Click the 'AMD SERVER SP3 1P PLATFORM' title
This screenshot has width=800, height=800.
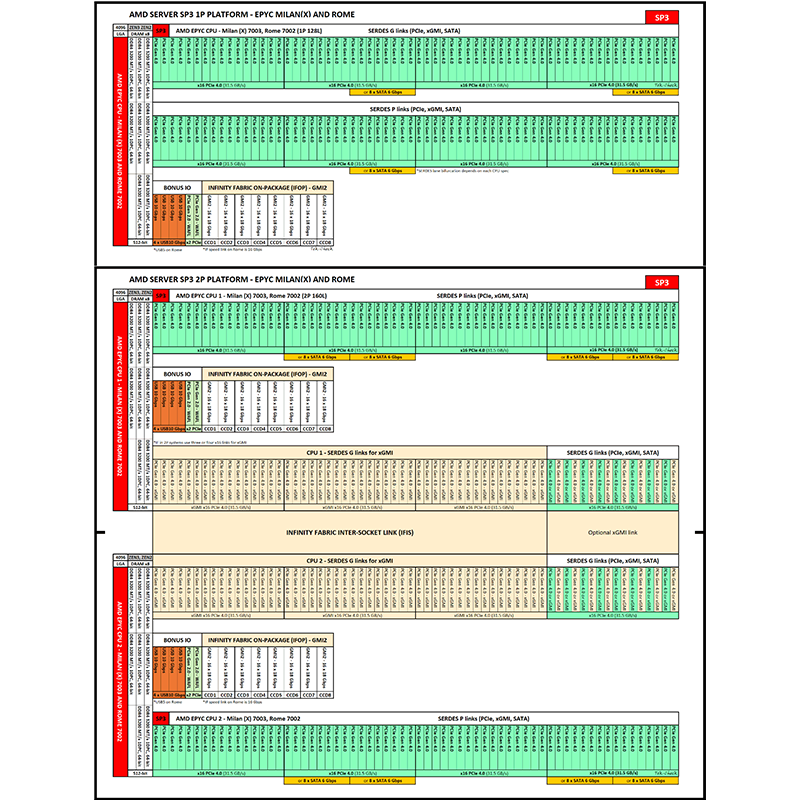(x=242, y=14)
